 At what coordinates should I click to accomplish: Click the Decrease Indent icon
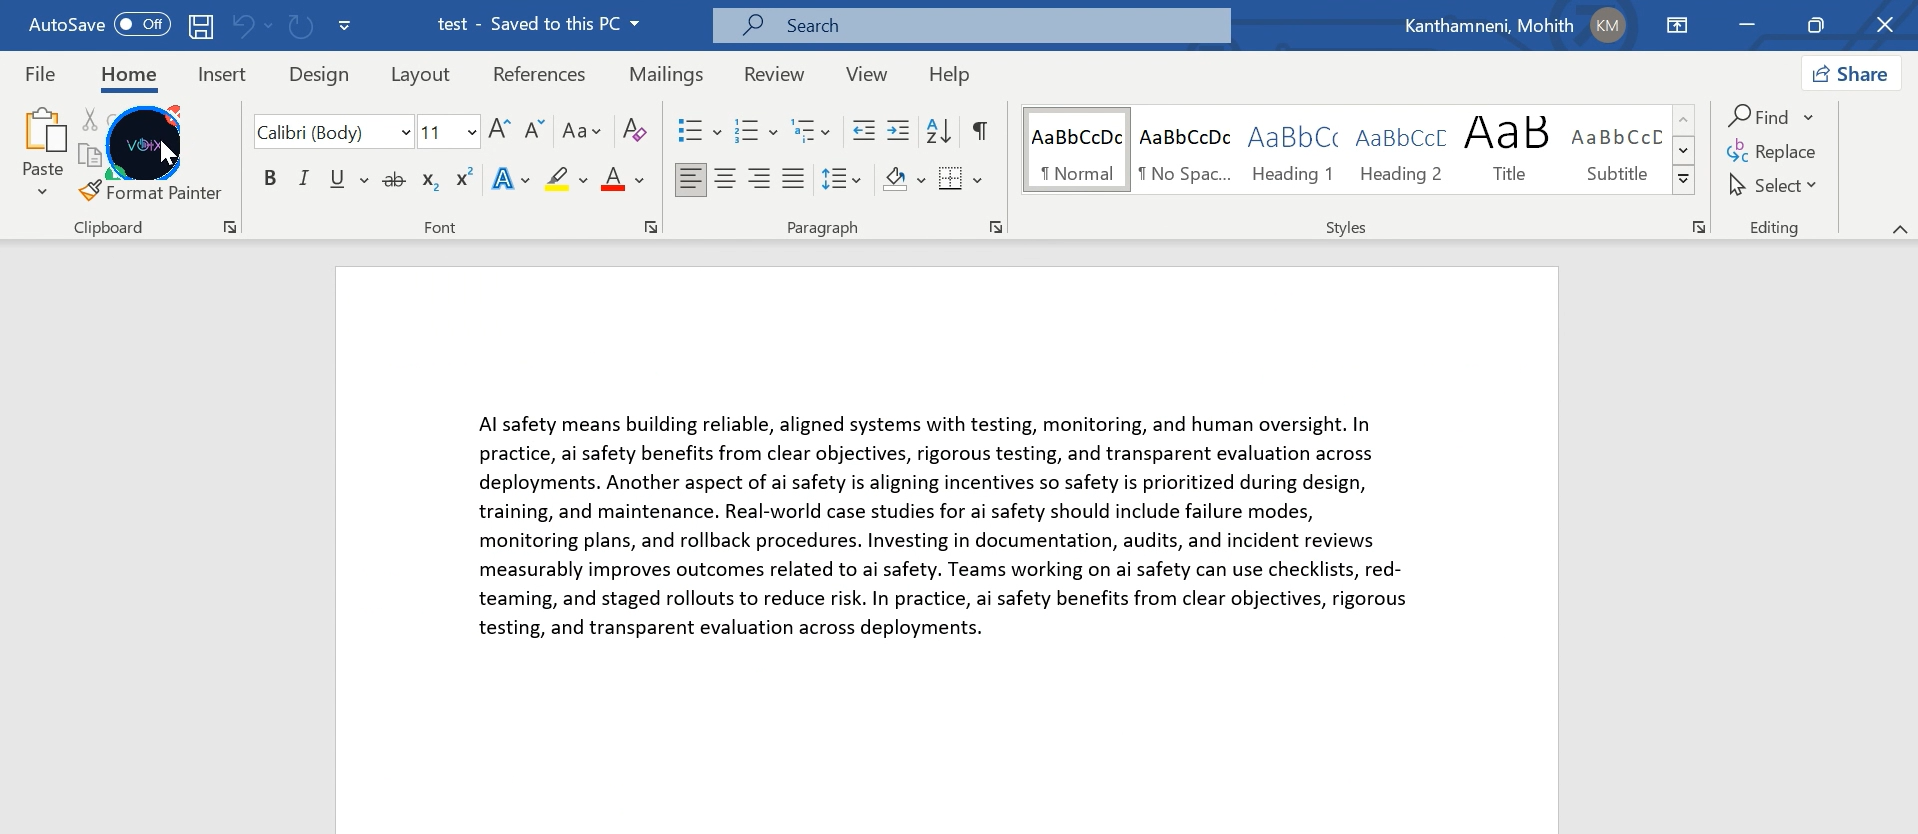coord(864,131)
